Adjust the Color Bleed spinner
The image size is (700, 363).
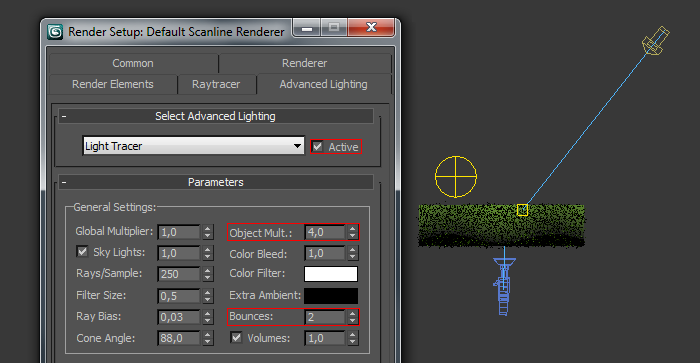(353, 253)
